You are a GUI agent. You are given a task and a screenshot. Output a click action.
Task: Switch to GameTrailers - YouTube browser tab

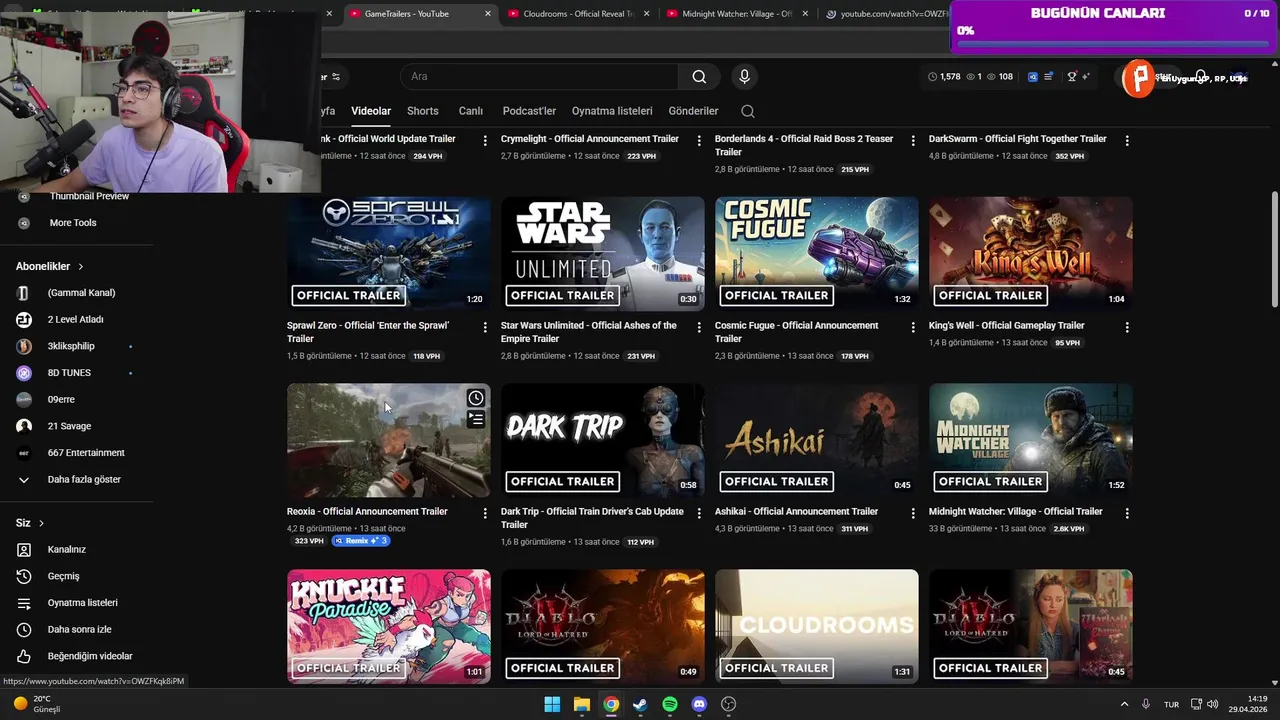(x=420, y=14)
